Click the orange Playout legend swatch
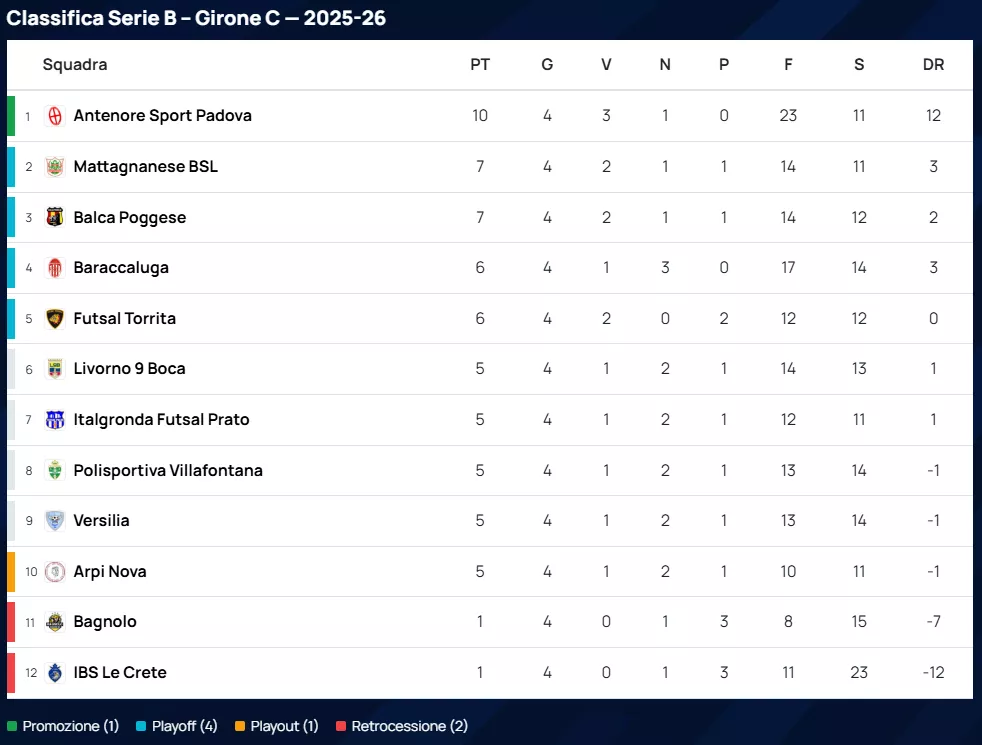The image size is (982, 745). 240,727
